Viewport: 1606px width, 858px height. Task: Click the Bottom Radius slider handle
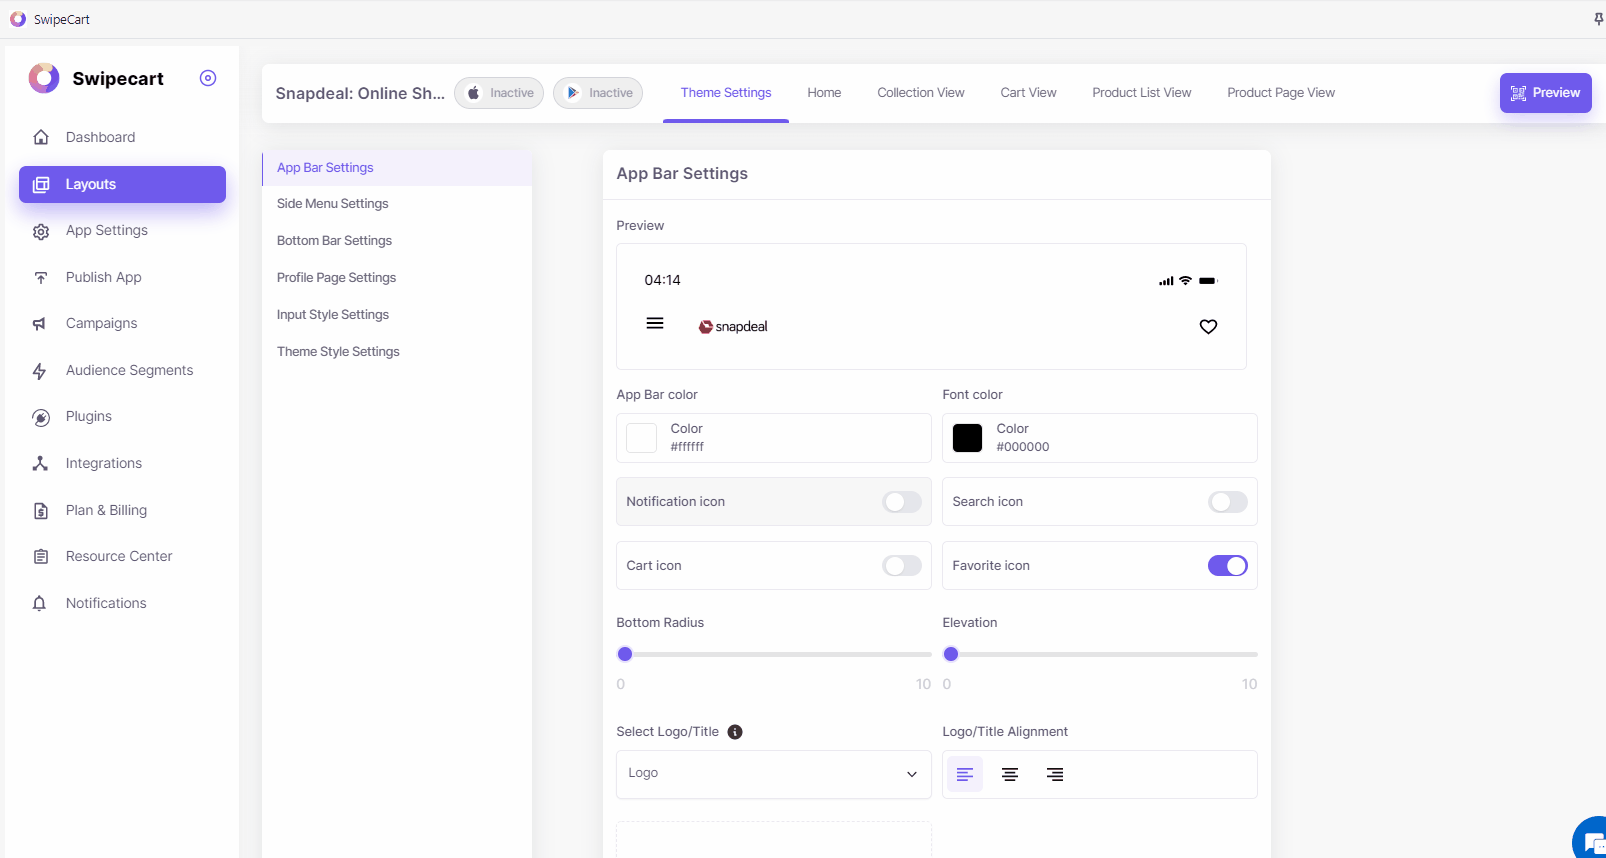coord(625,654)
